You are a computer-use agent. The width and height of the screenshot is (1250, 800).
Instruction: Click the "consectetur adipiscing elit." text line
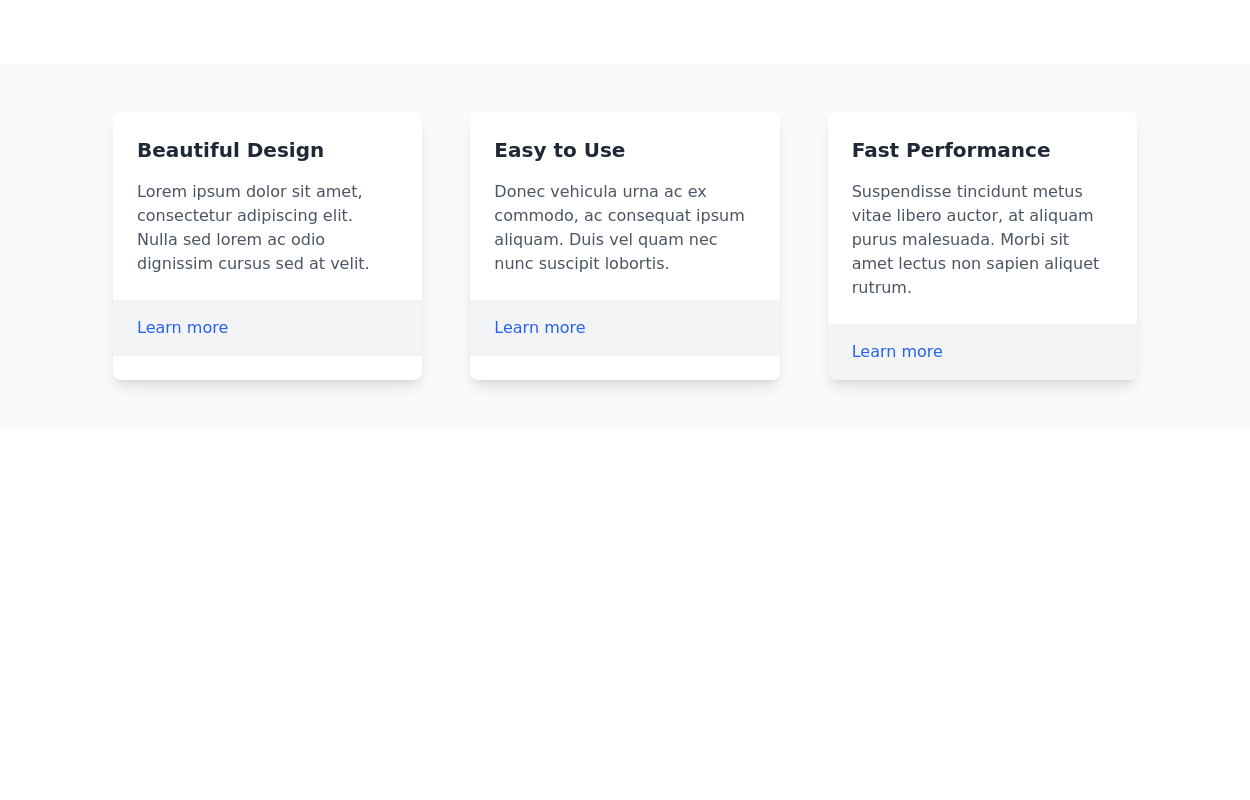[x=245, y=216]
